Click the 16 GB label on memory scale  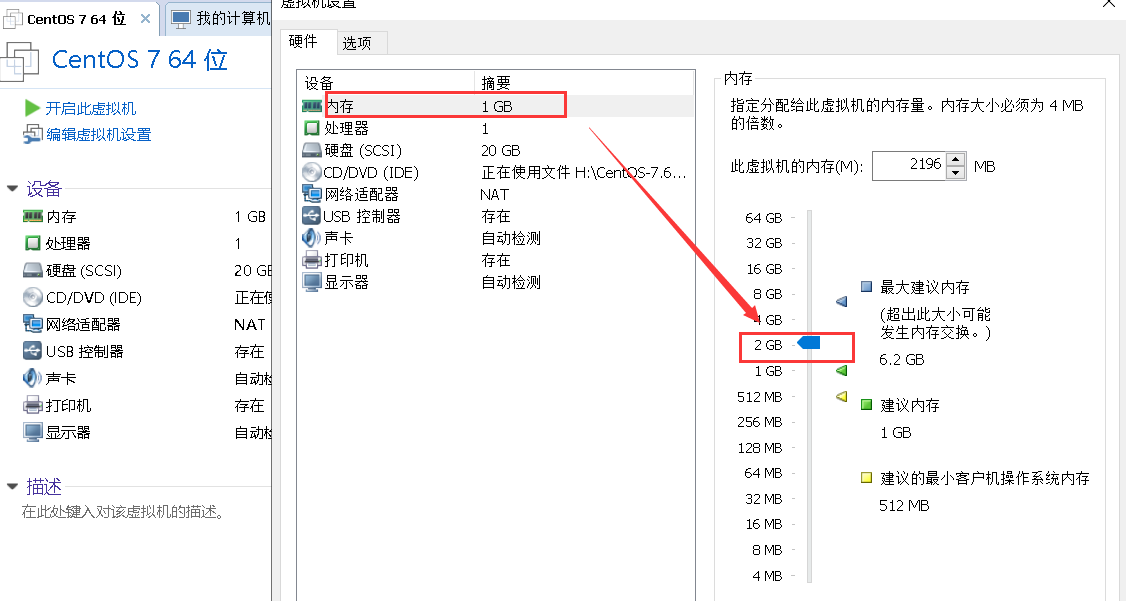pyautogui.click(x=764, y=269)
